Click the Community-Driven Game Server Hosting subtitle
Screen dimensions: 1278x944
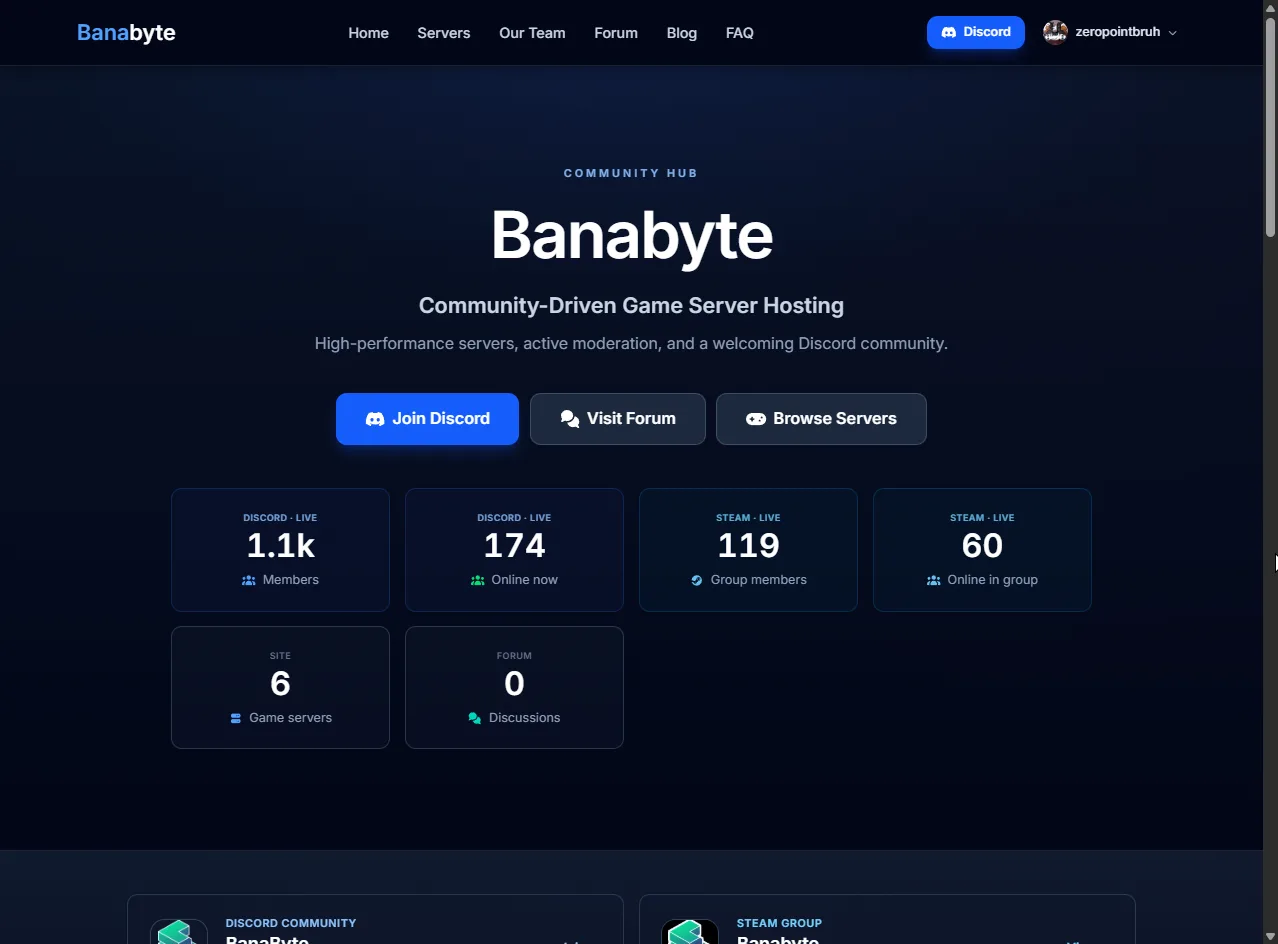(631, 306)
